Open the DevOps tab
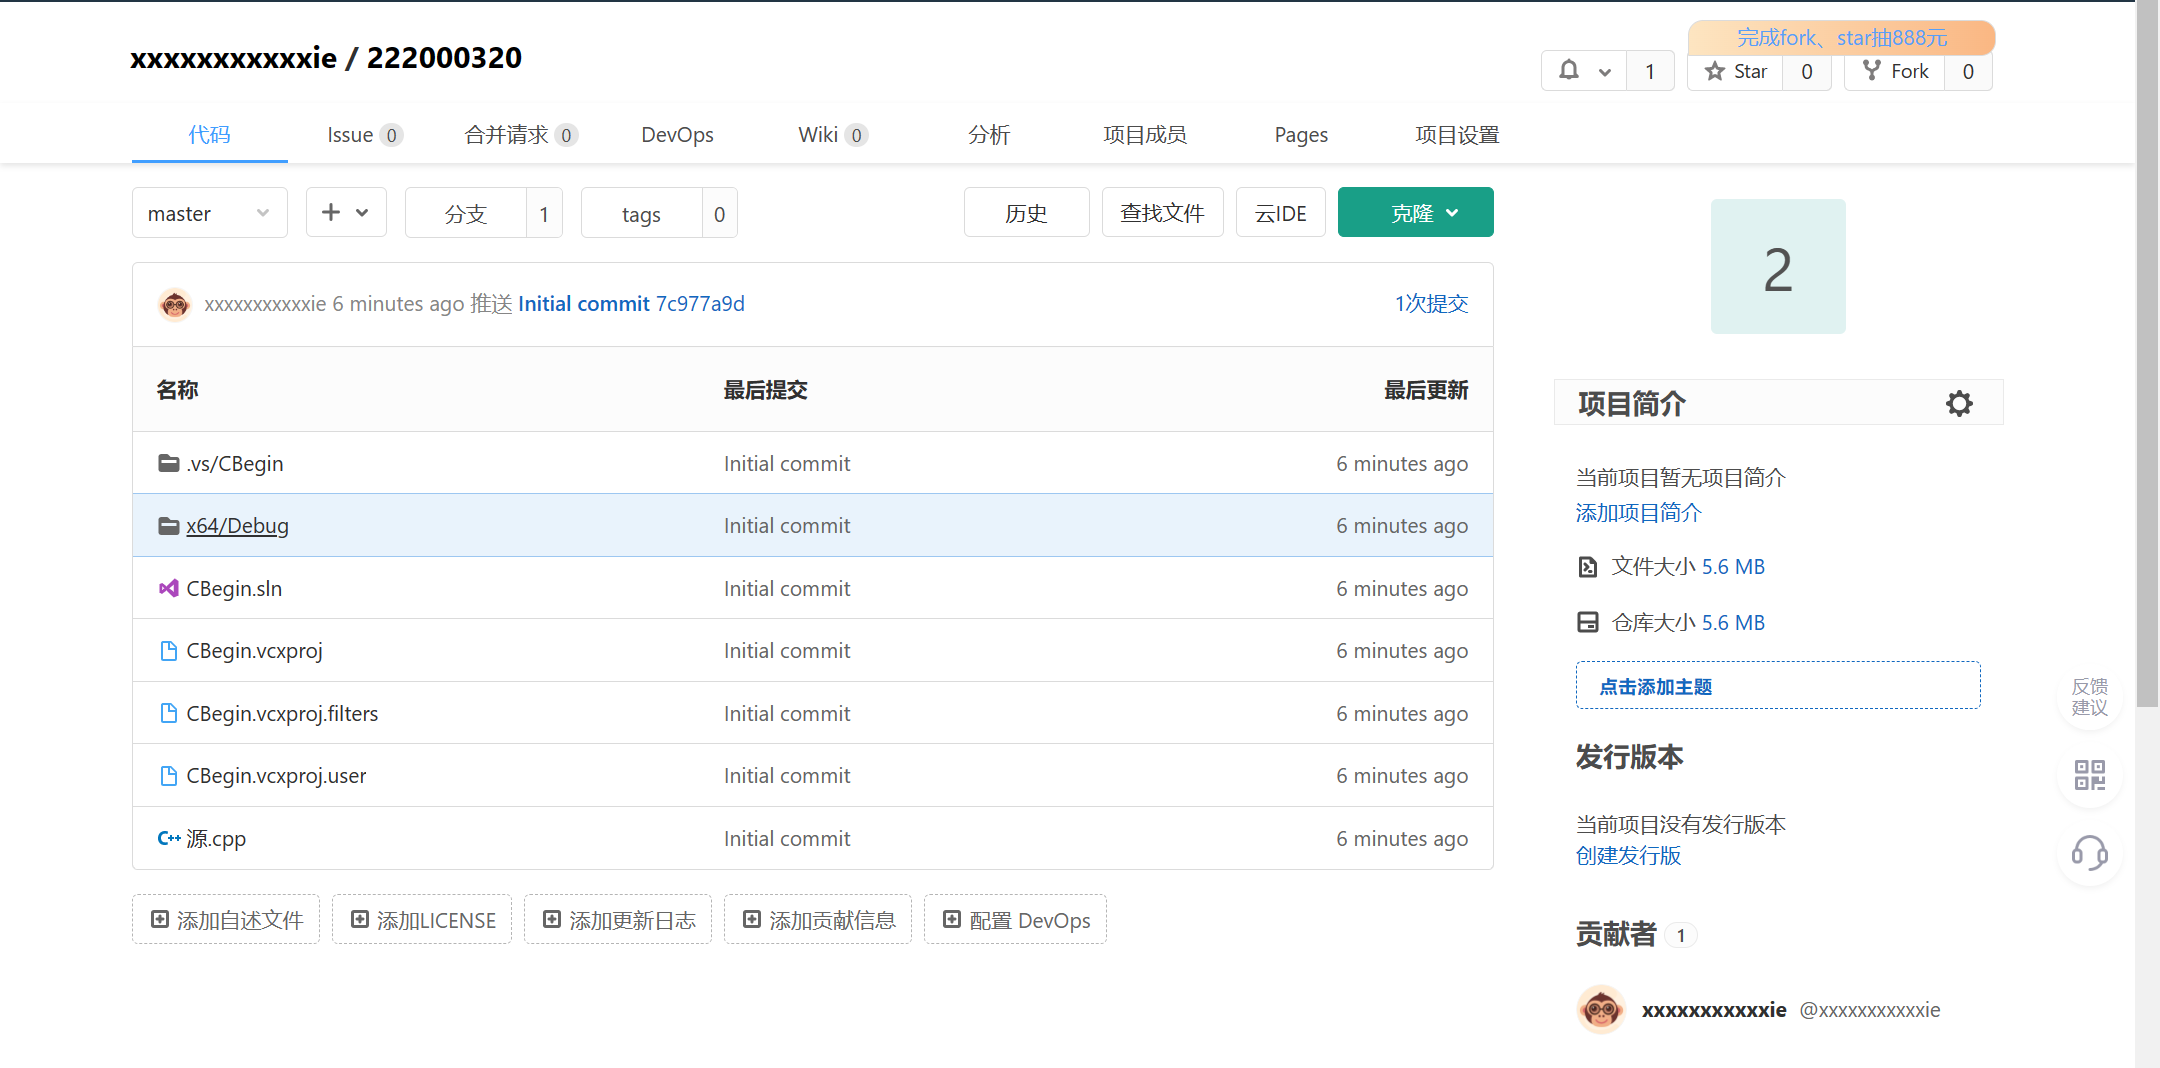 coord(677,135)
